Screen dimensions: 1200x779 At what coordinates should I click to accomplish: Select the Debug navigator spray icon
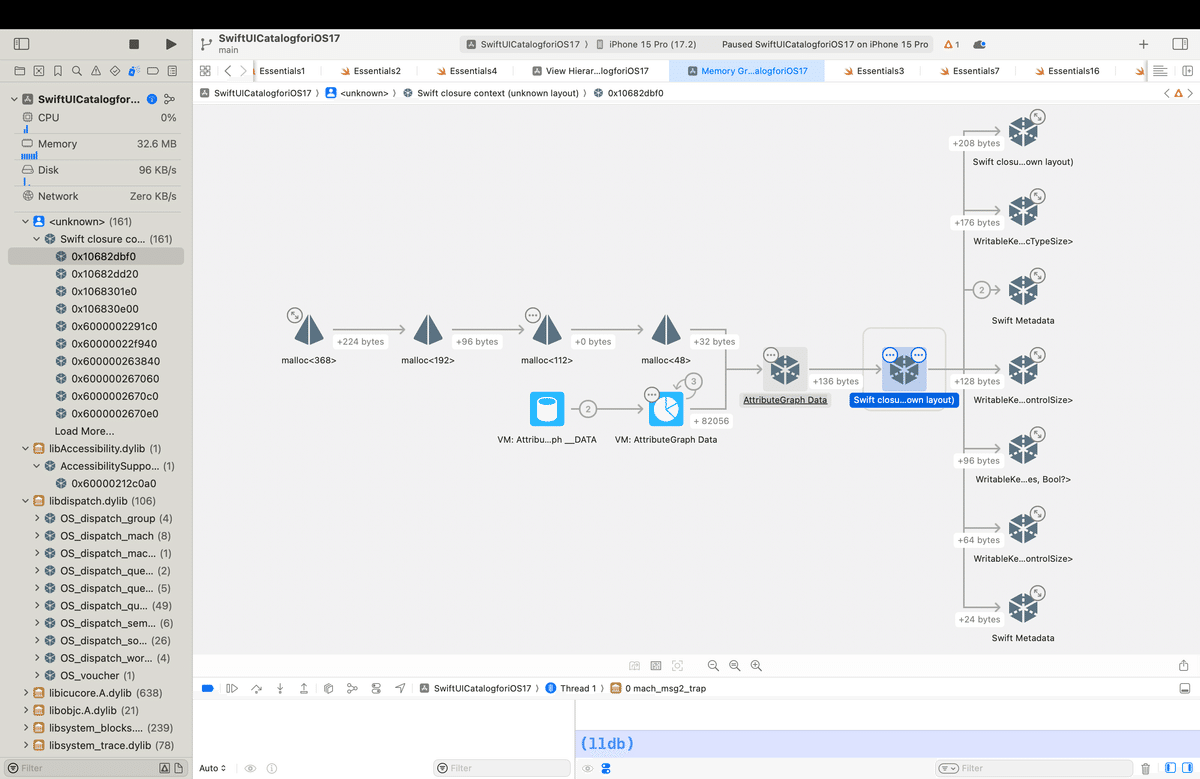pos(135,71)
